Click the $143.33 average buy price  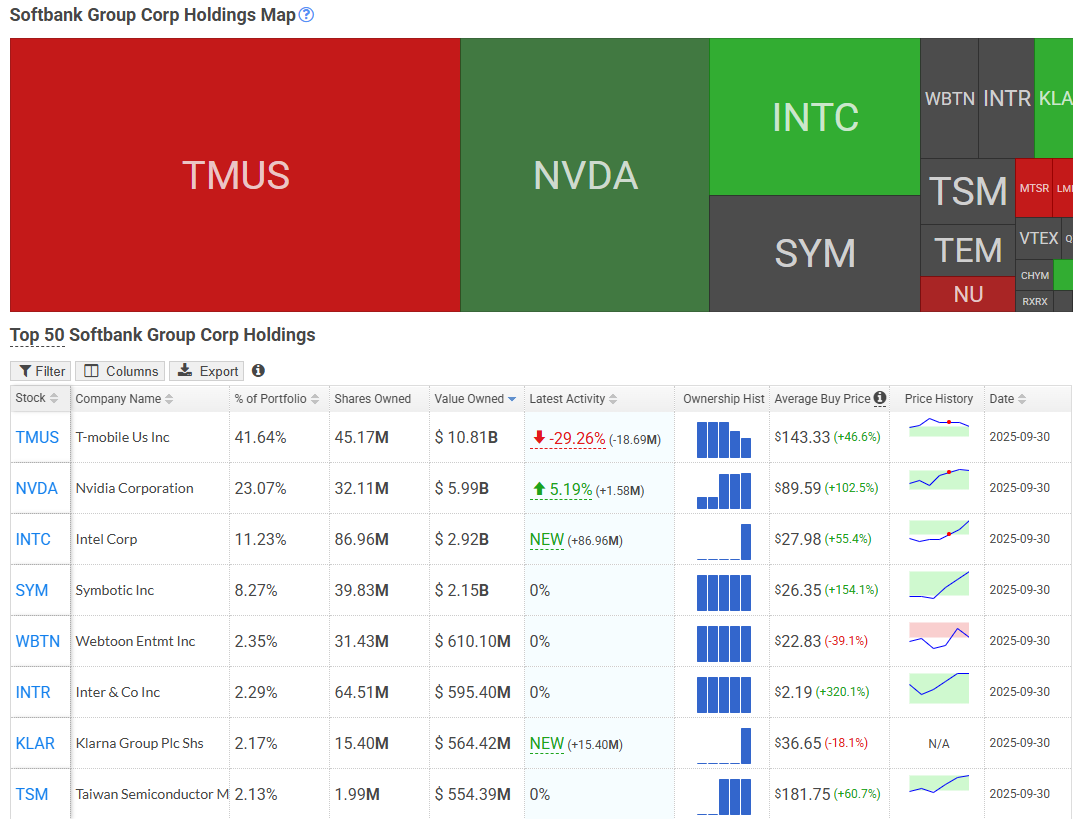pos(802,437)
